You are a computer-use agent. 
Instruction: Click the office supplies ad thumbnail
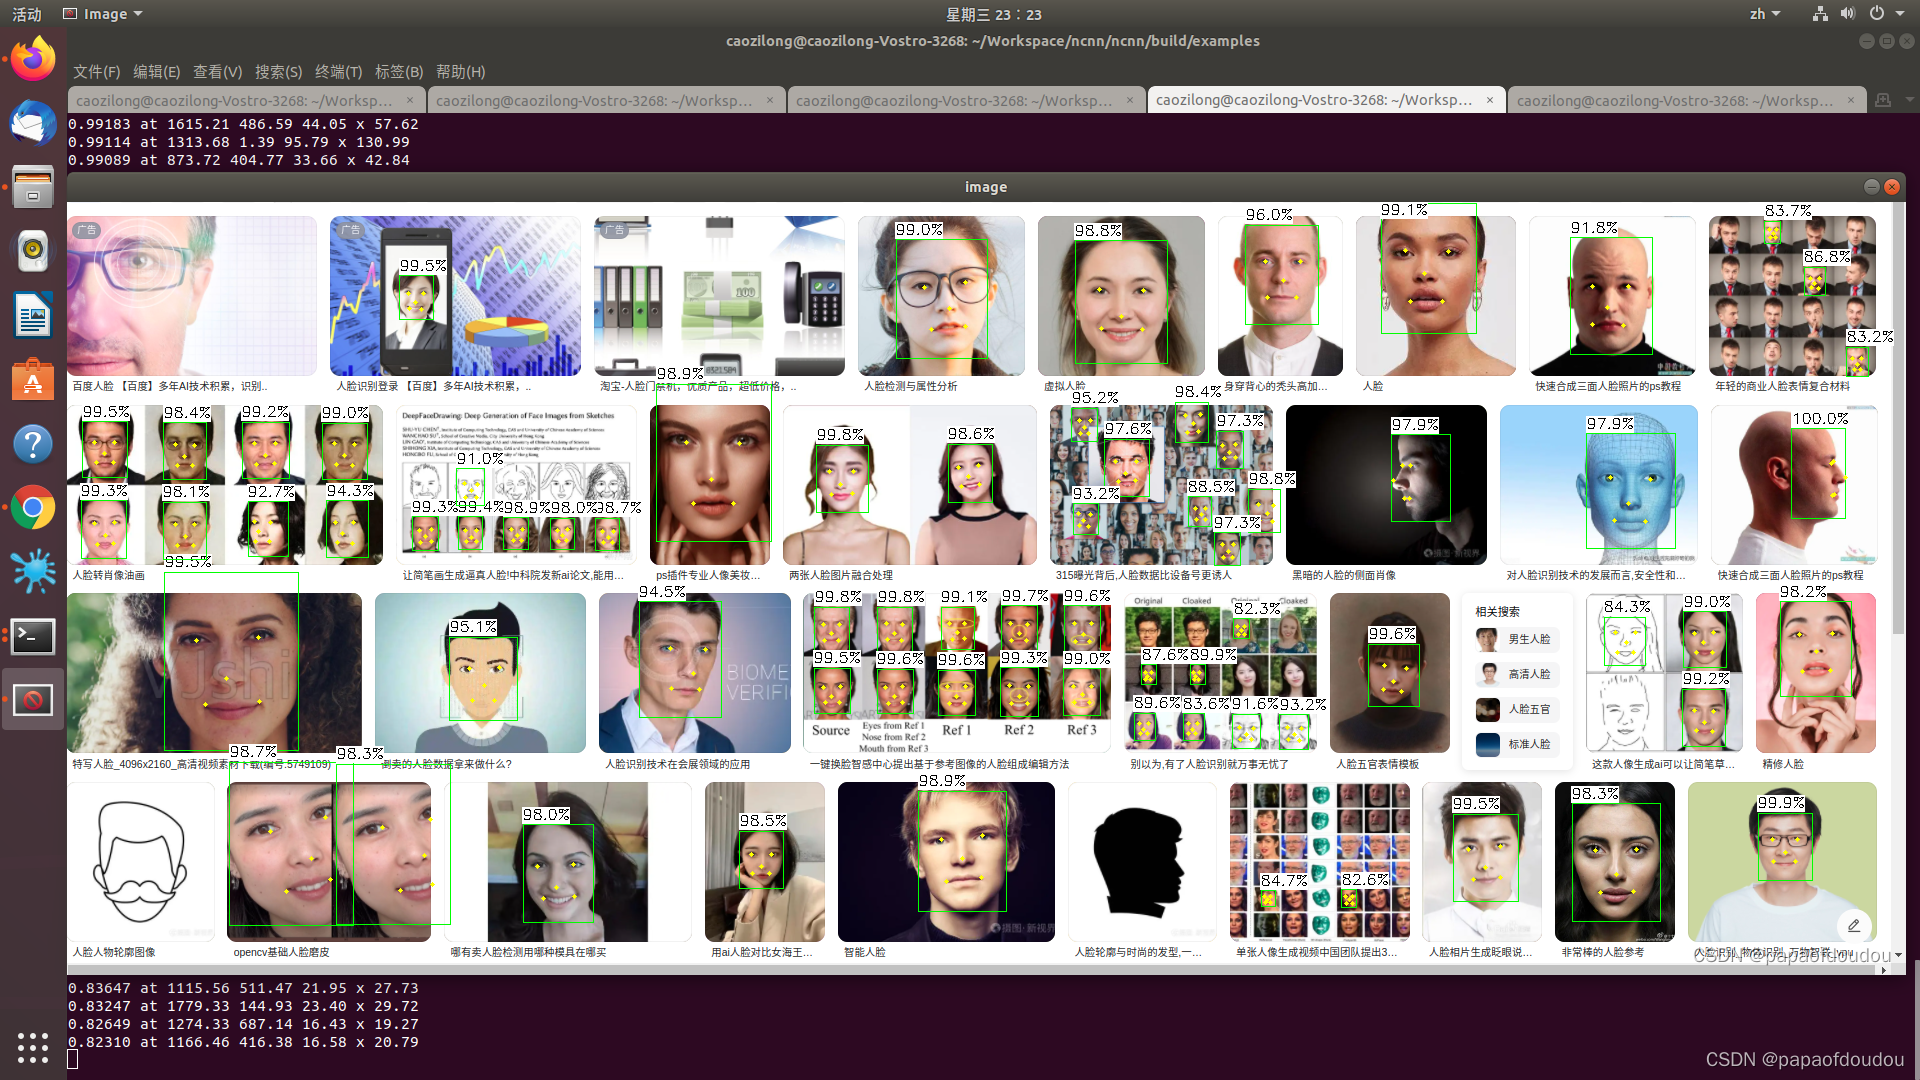click(719, 296)
